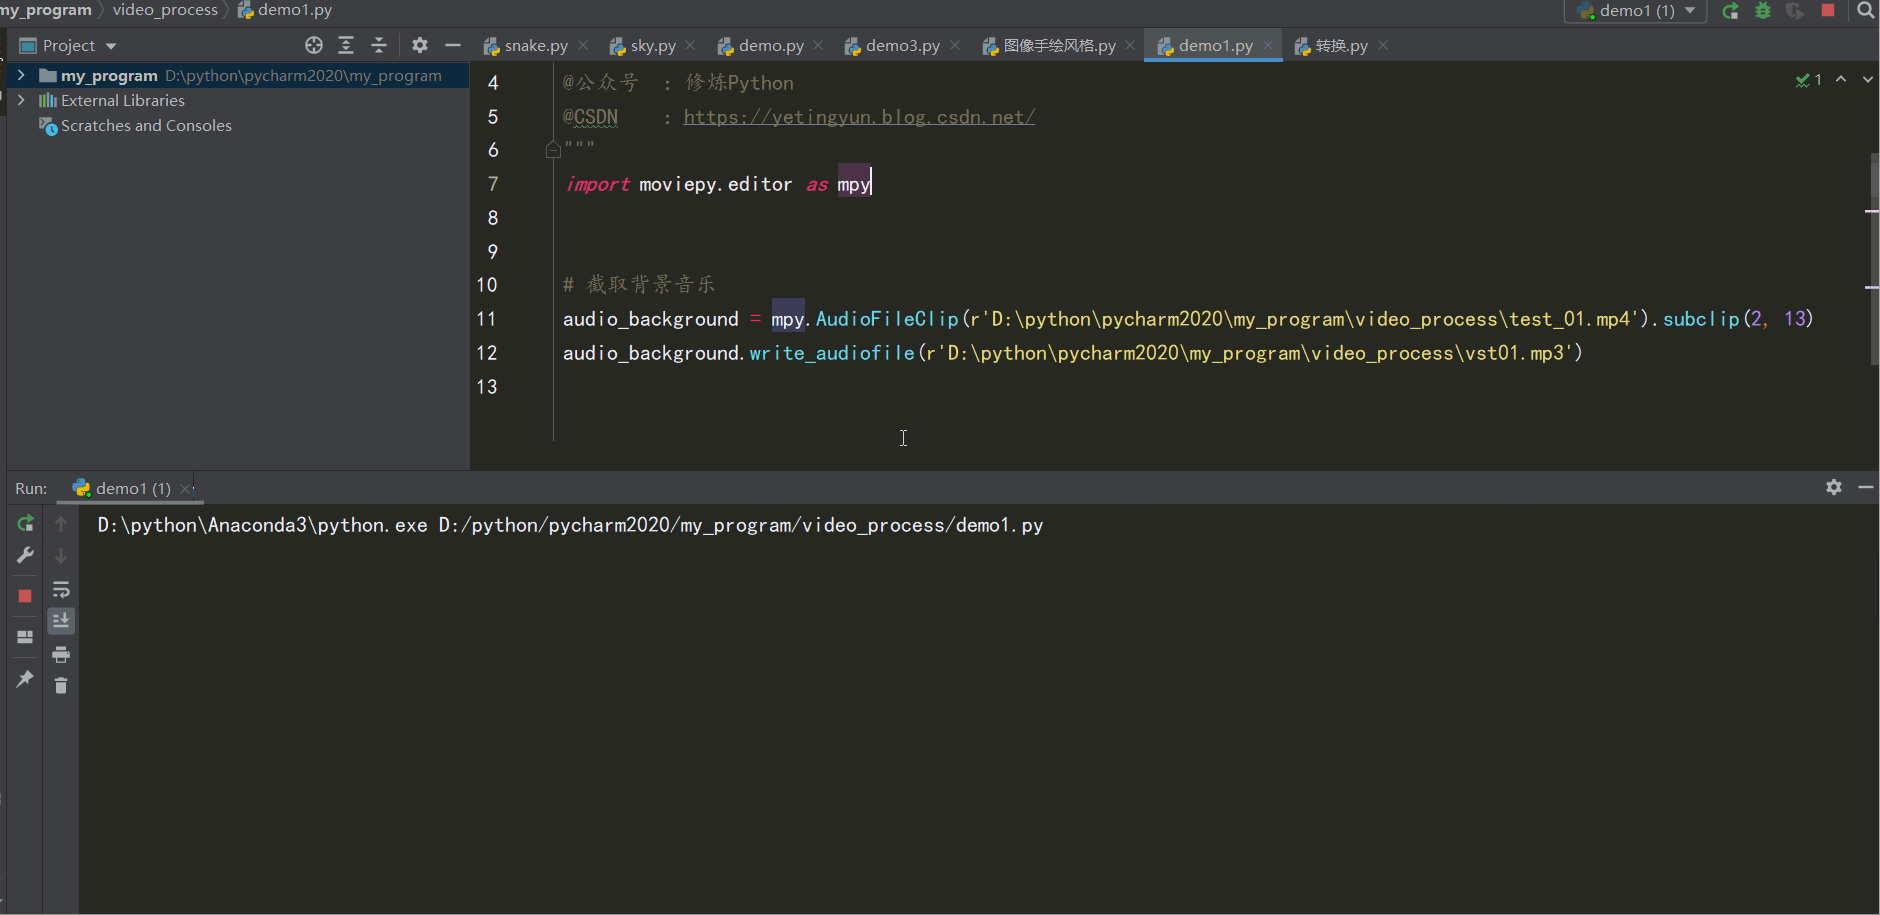Expand the my_program folder tree node
The width and height of the screenshot is (1880, 915).
tap(21, 75)
